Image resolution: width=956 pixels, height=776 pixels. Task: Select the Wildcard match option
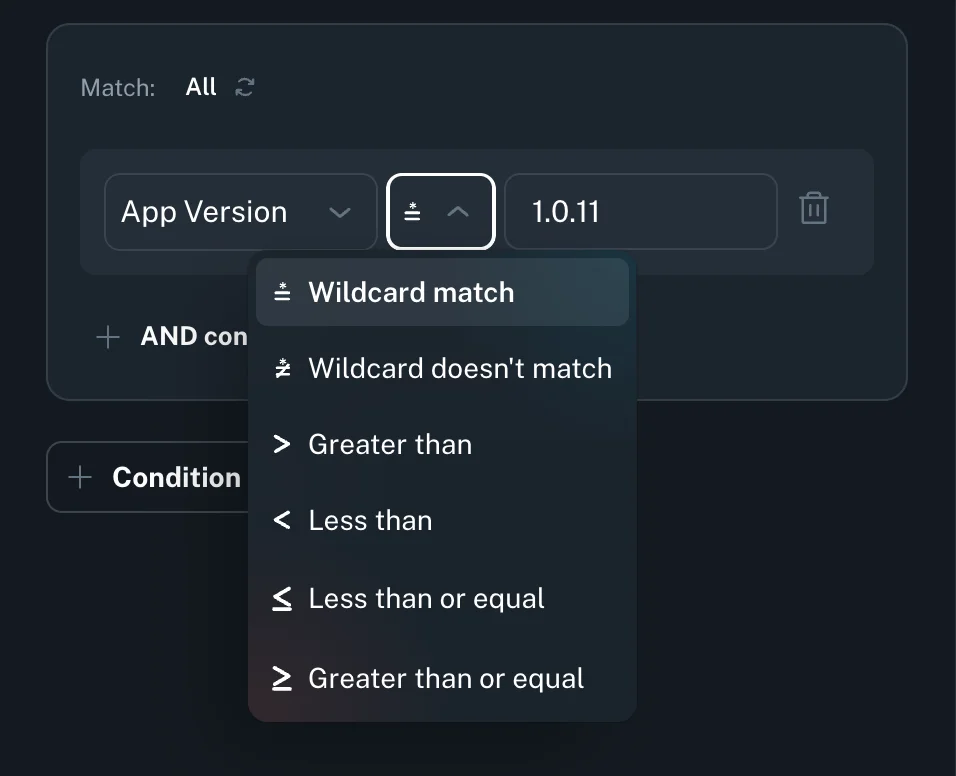click(x=411, y=293)
